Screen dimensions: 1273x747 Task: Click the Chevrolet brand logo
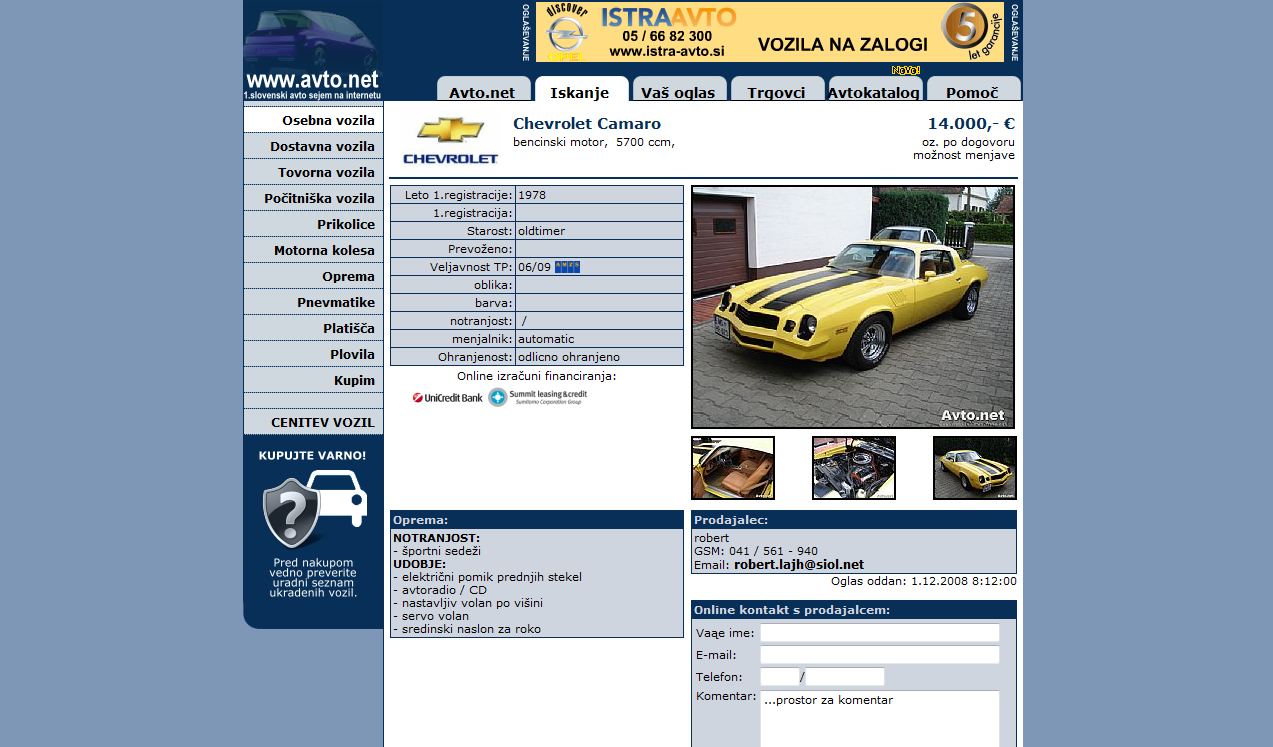point(450,140)
